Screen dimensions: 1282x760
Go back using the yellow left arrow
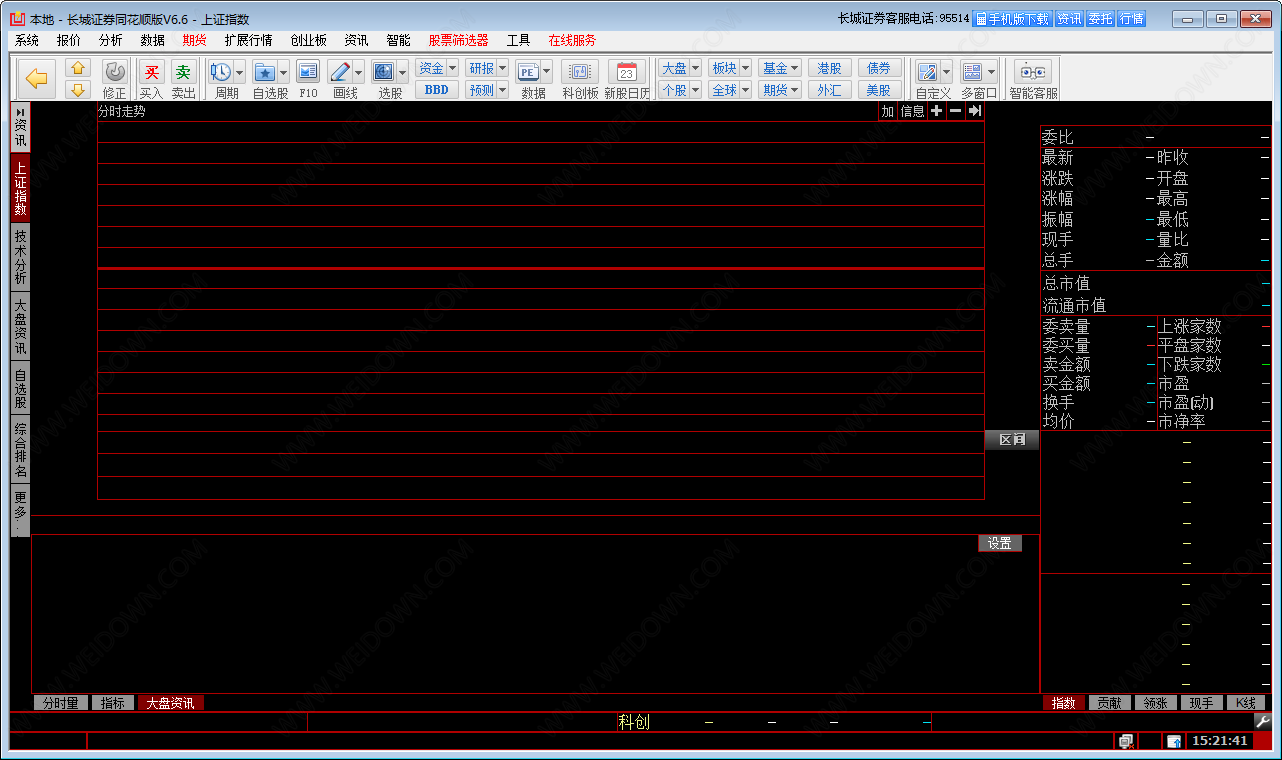click(37, 79)
